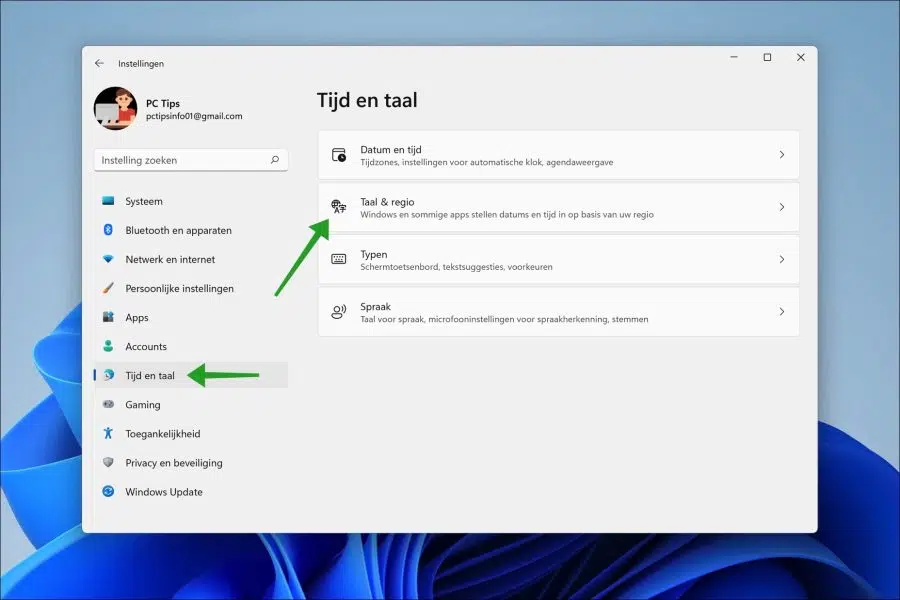Go back using the arrow beside Instellingen
900x600 pixels.
click(99, 63)
